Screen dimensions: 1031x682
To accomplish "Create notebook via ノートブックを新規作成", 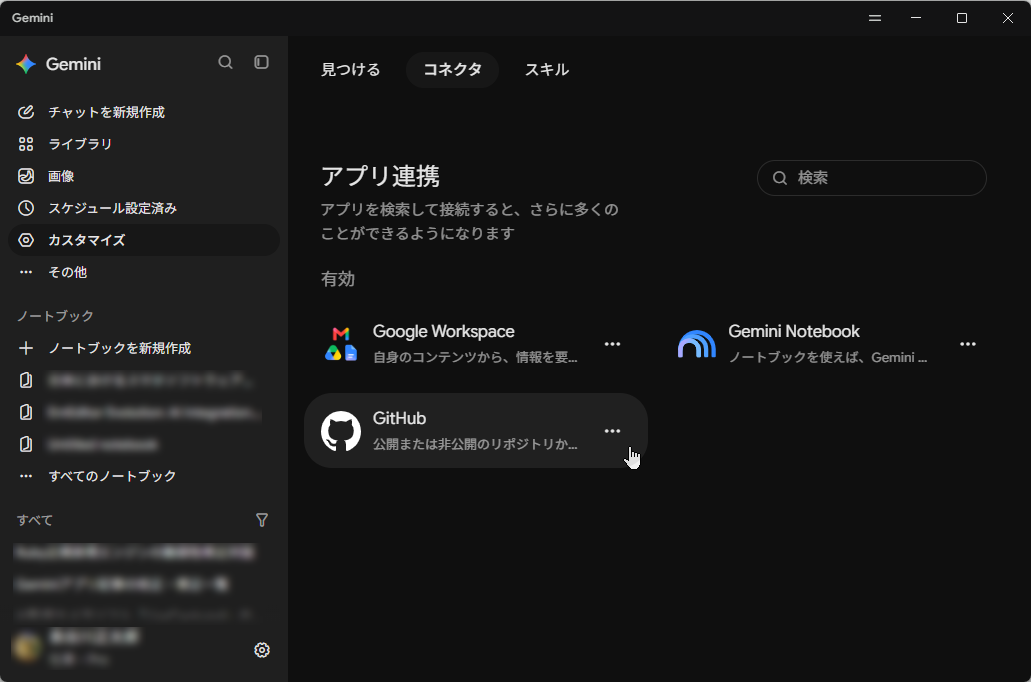I will pos(144,348).
